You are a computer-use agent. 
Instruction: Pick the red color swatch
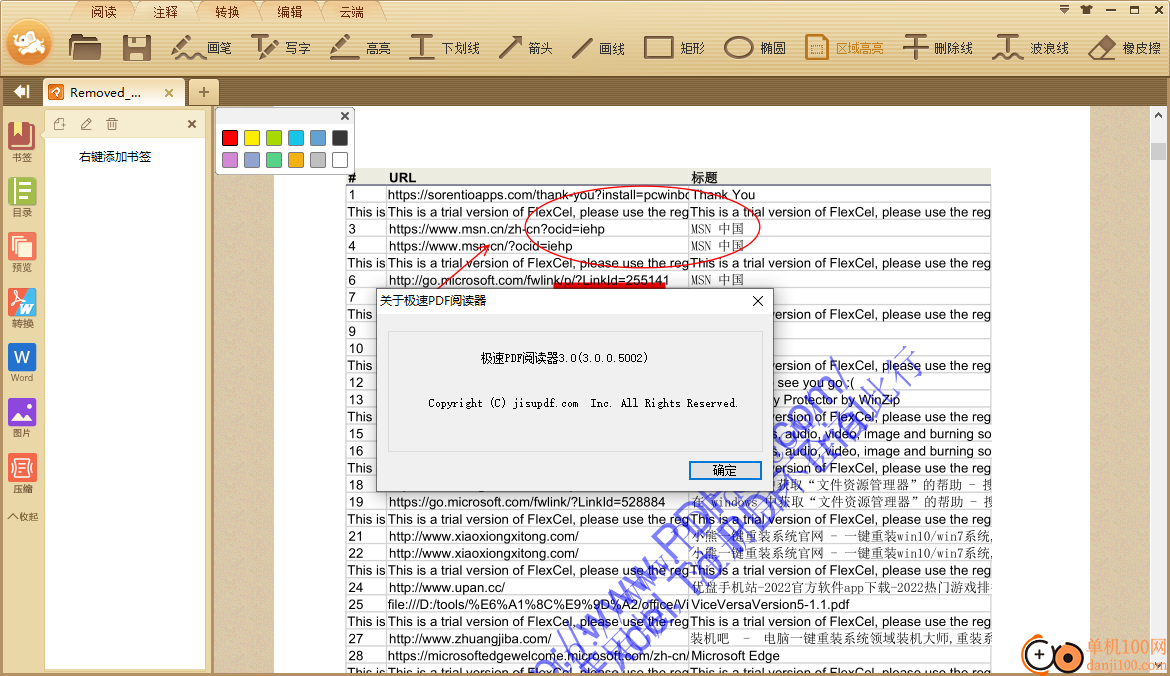tap(230, 138)
